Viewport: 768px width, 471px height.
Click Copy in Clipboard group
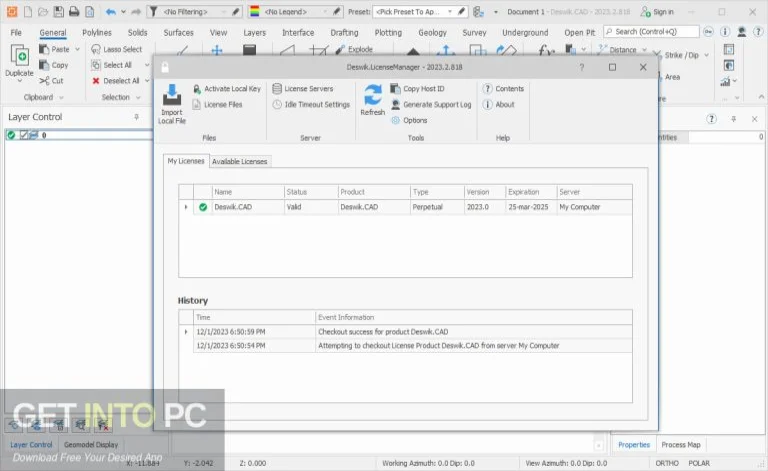(54, 65)
